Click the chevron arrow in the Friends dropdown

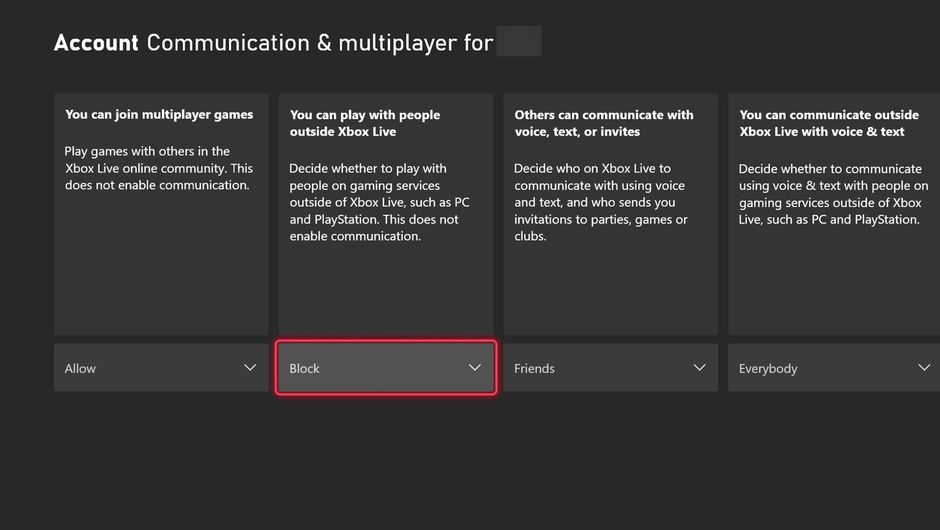pyautogui.click(x=699, y=368)
